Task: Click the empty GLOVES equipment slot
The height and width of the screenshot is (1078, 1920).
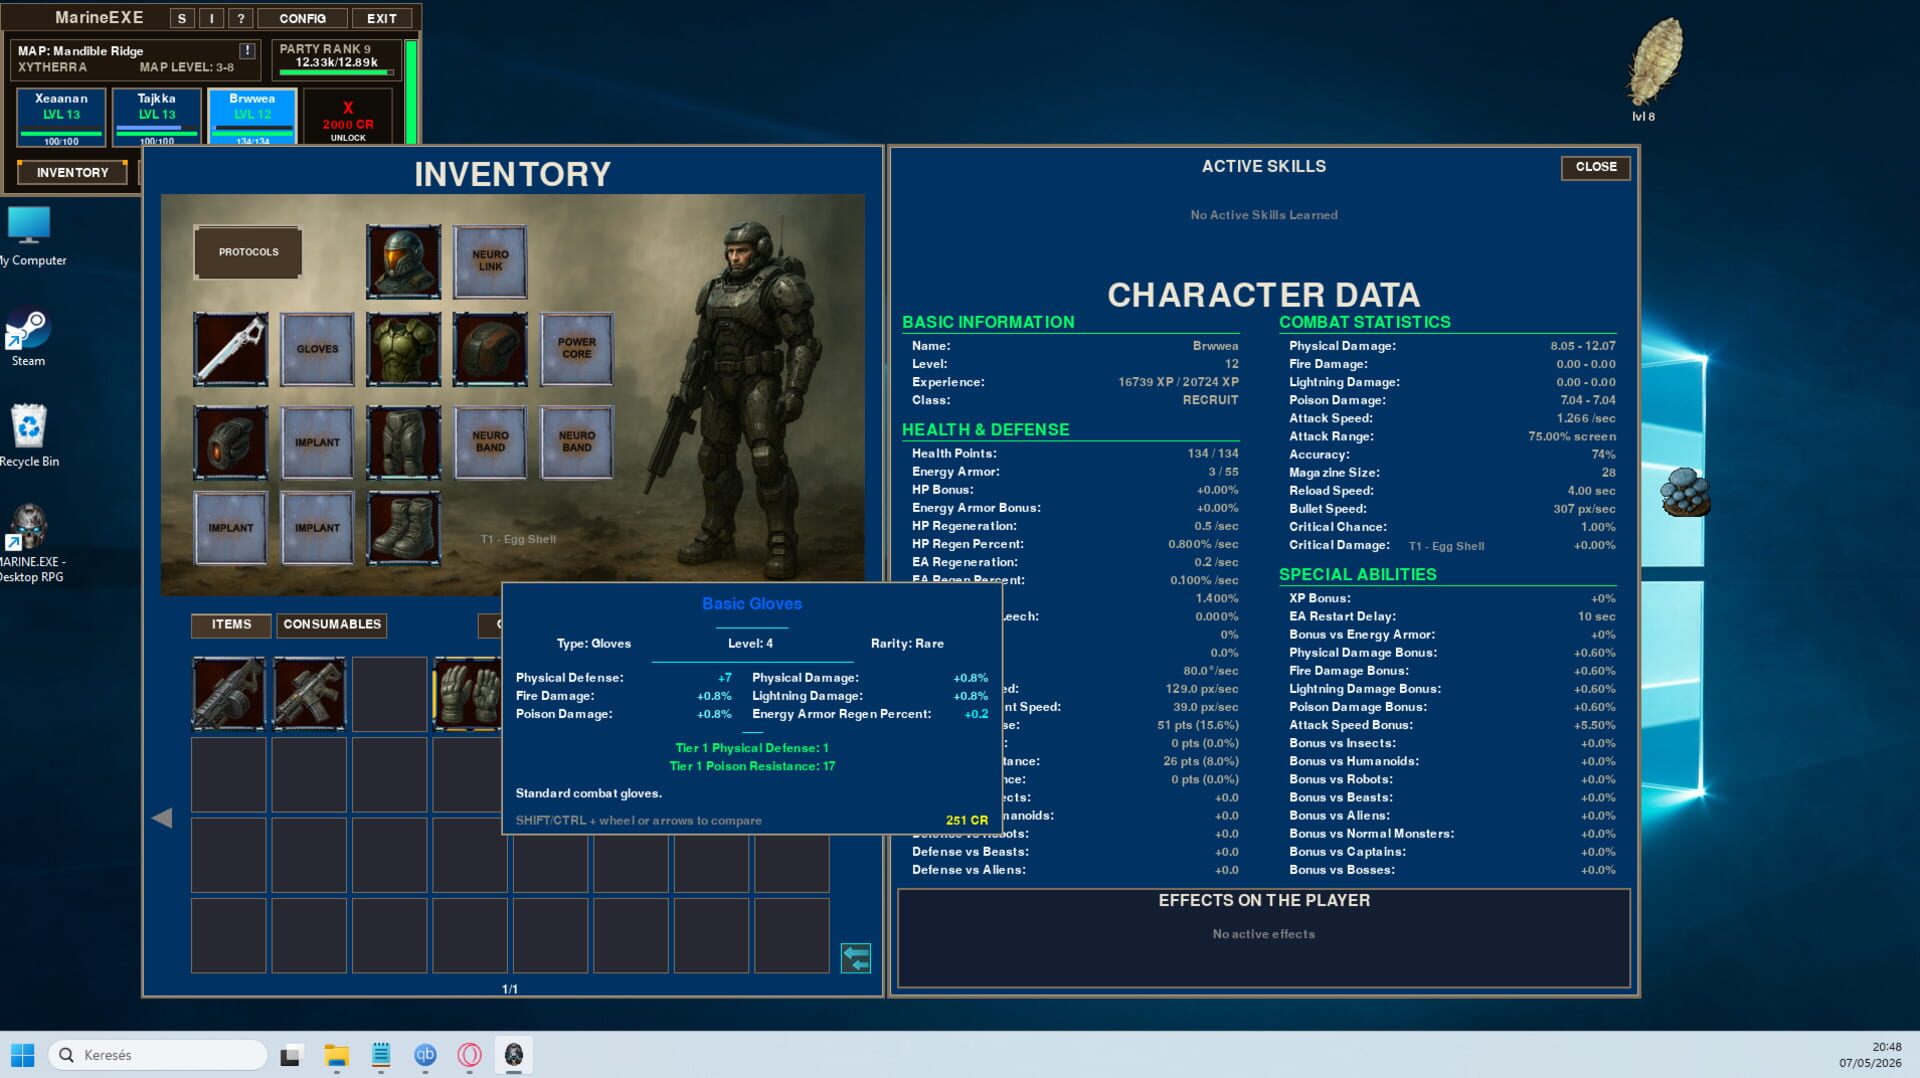Action: click(x=317, y=349)
